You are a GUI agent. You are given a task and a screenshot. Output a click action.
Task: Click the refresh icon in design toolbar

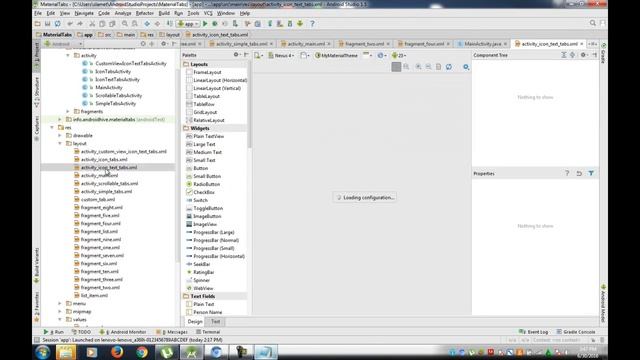tap(449, 67)
